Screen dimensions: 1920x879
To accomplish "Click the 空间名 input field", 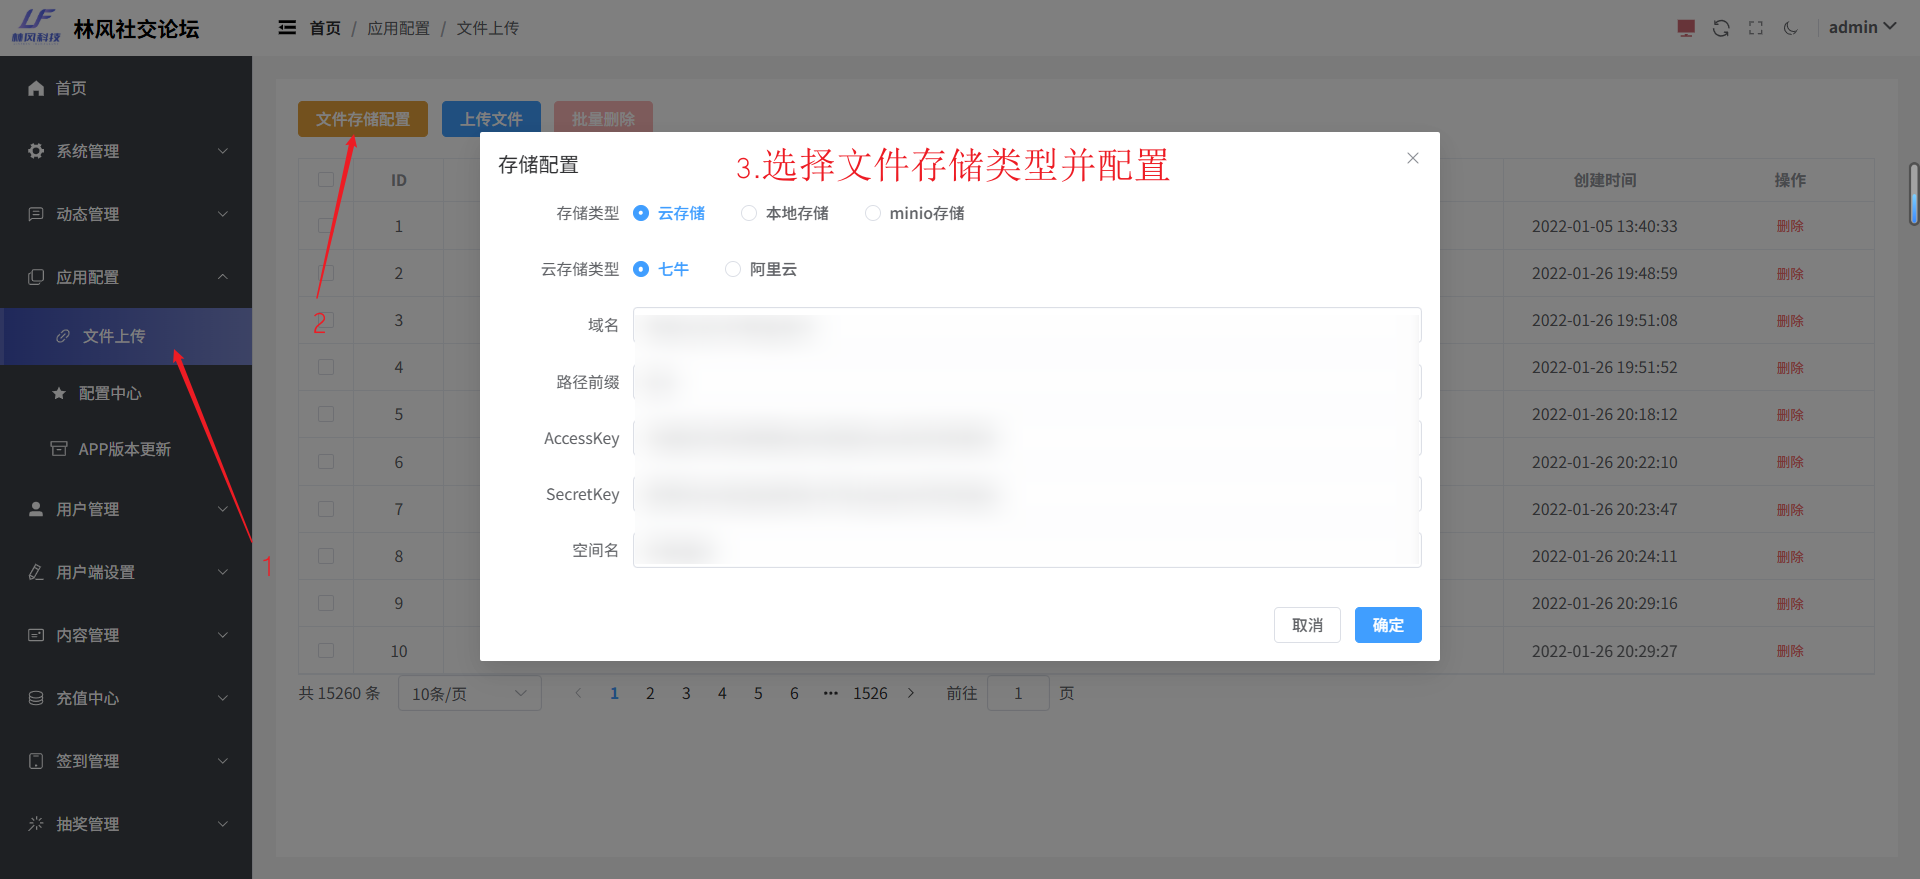I will (x=1027, y=550).
